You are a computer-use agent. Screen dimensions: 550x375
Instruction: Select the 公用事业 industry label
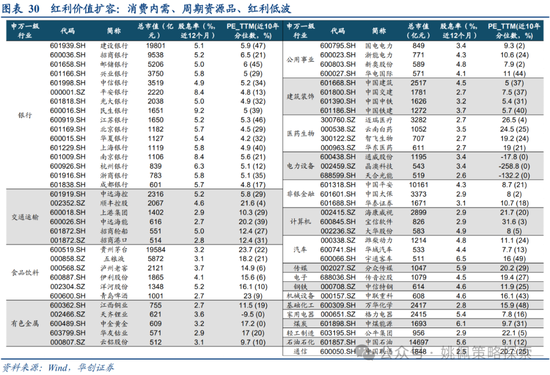300,60
